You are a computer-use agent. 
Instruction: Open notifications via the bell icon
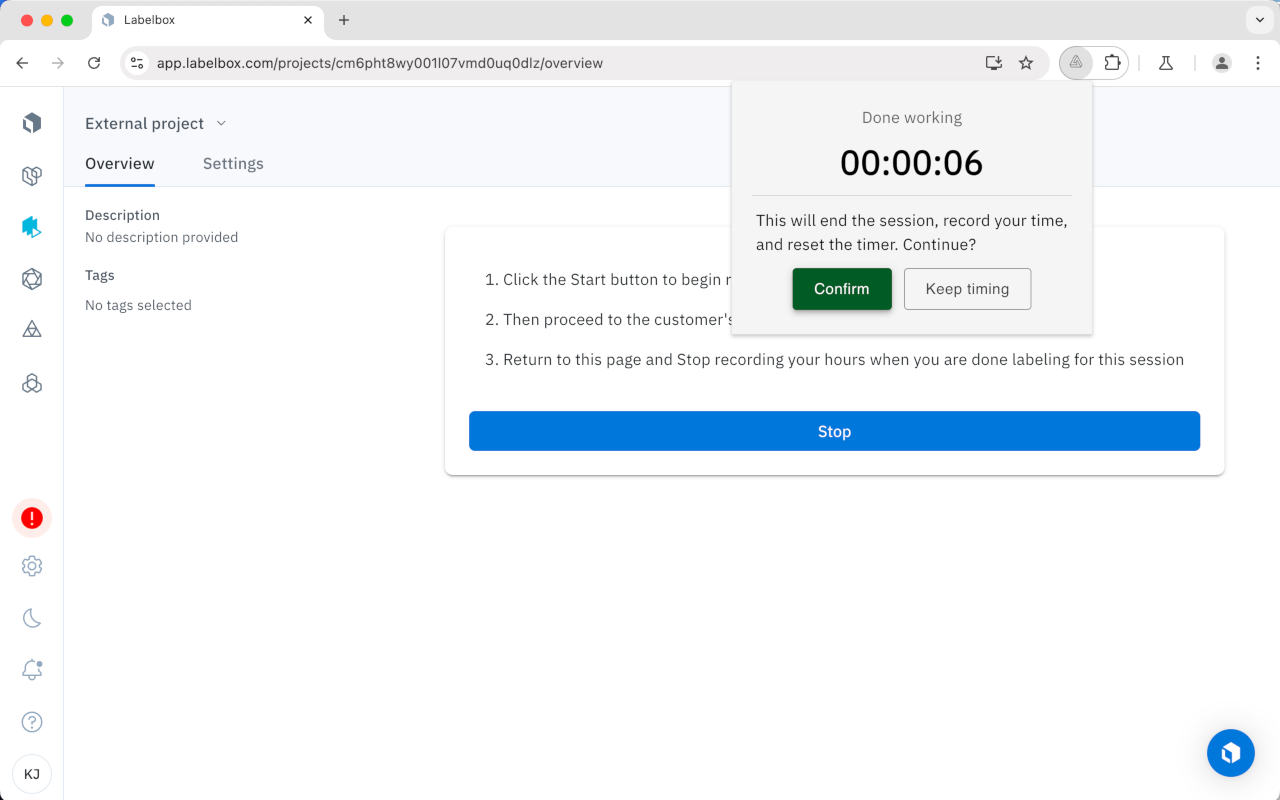click(31, 670)
